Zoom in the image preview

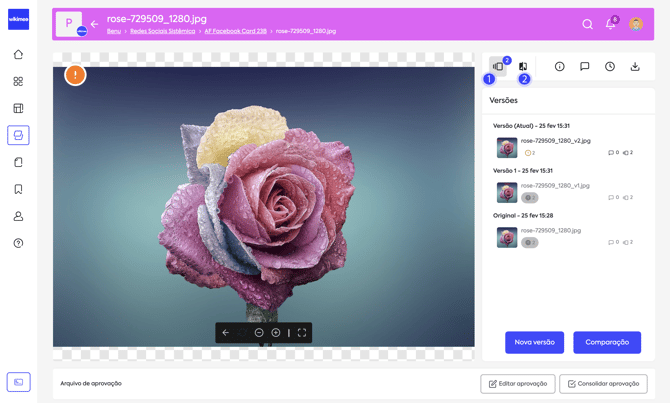(x=276, y=333)
